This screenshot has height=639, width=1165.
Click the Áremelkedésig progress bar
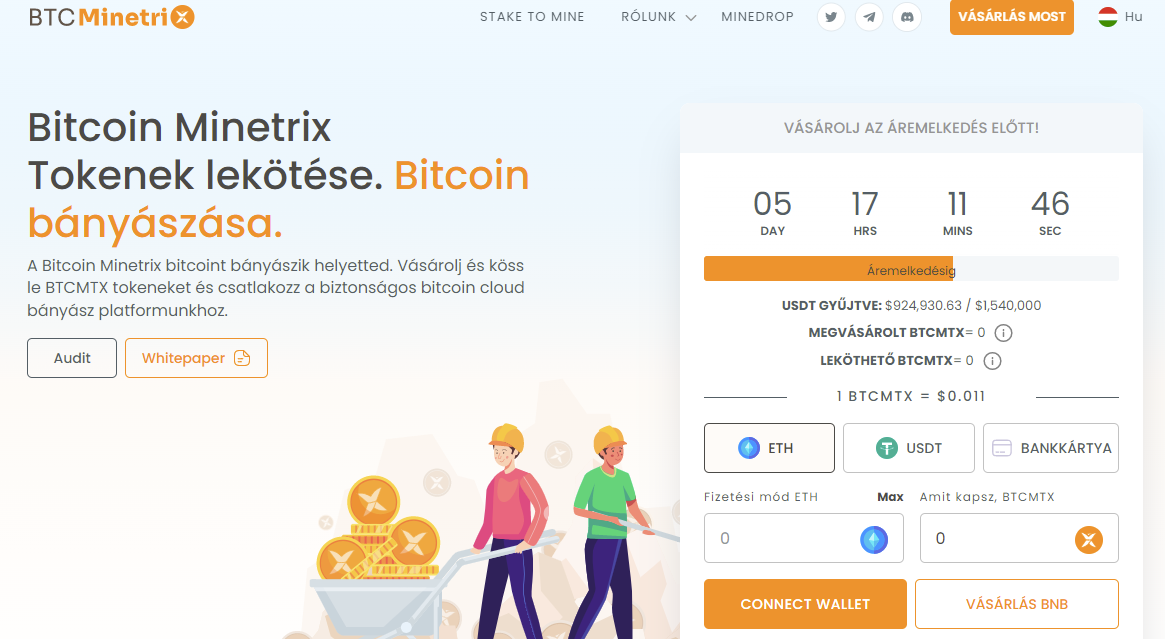911,269
